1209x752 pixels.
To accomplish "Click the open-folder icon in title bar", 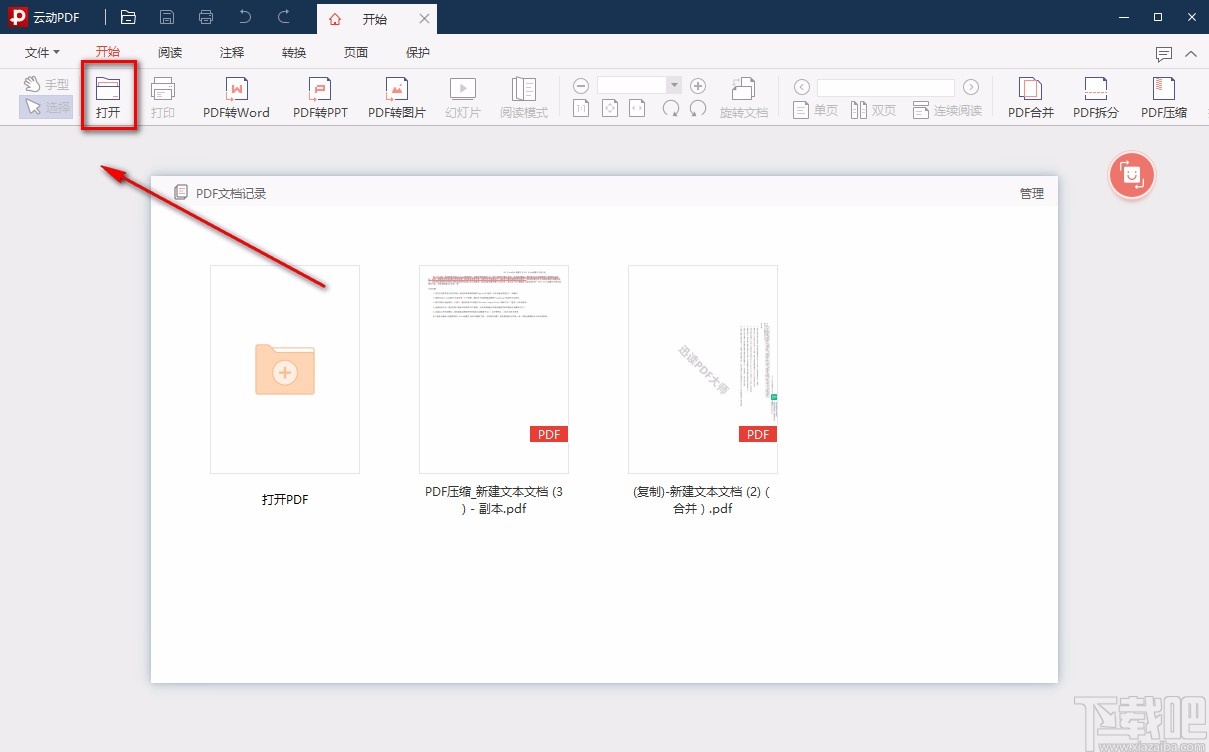I will pyautogui.click(x=128, y=17).
